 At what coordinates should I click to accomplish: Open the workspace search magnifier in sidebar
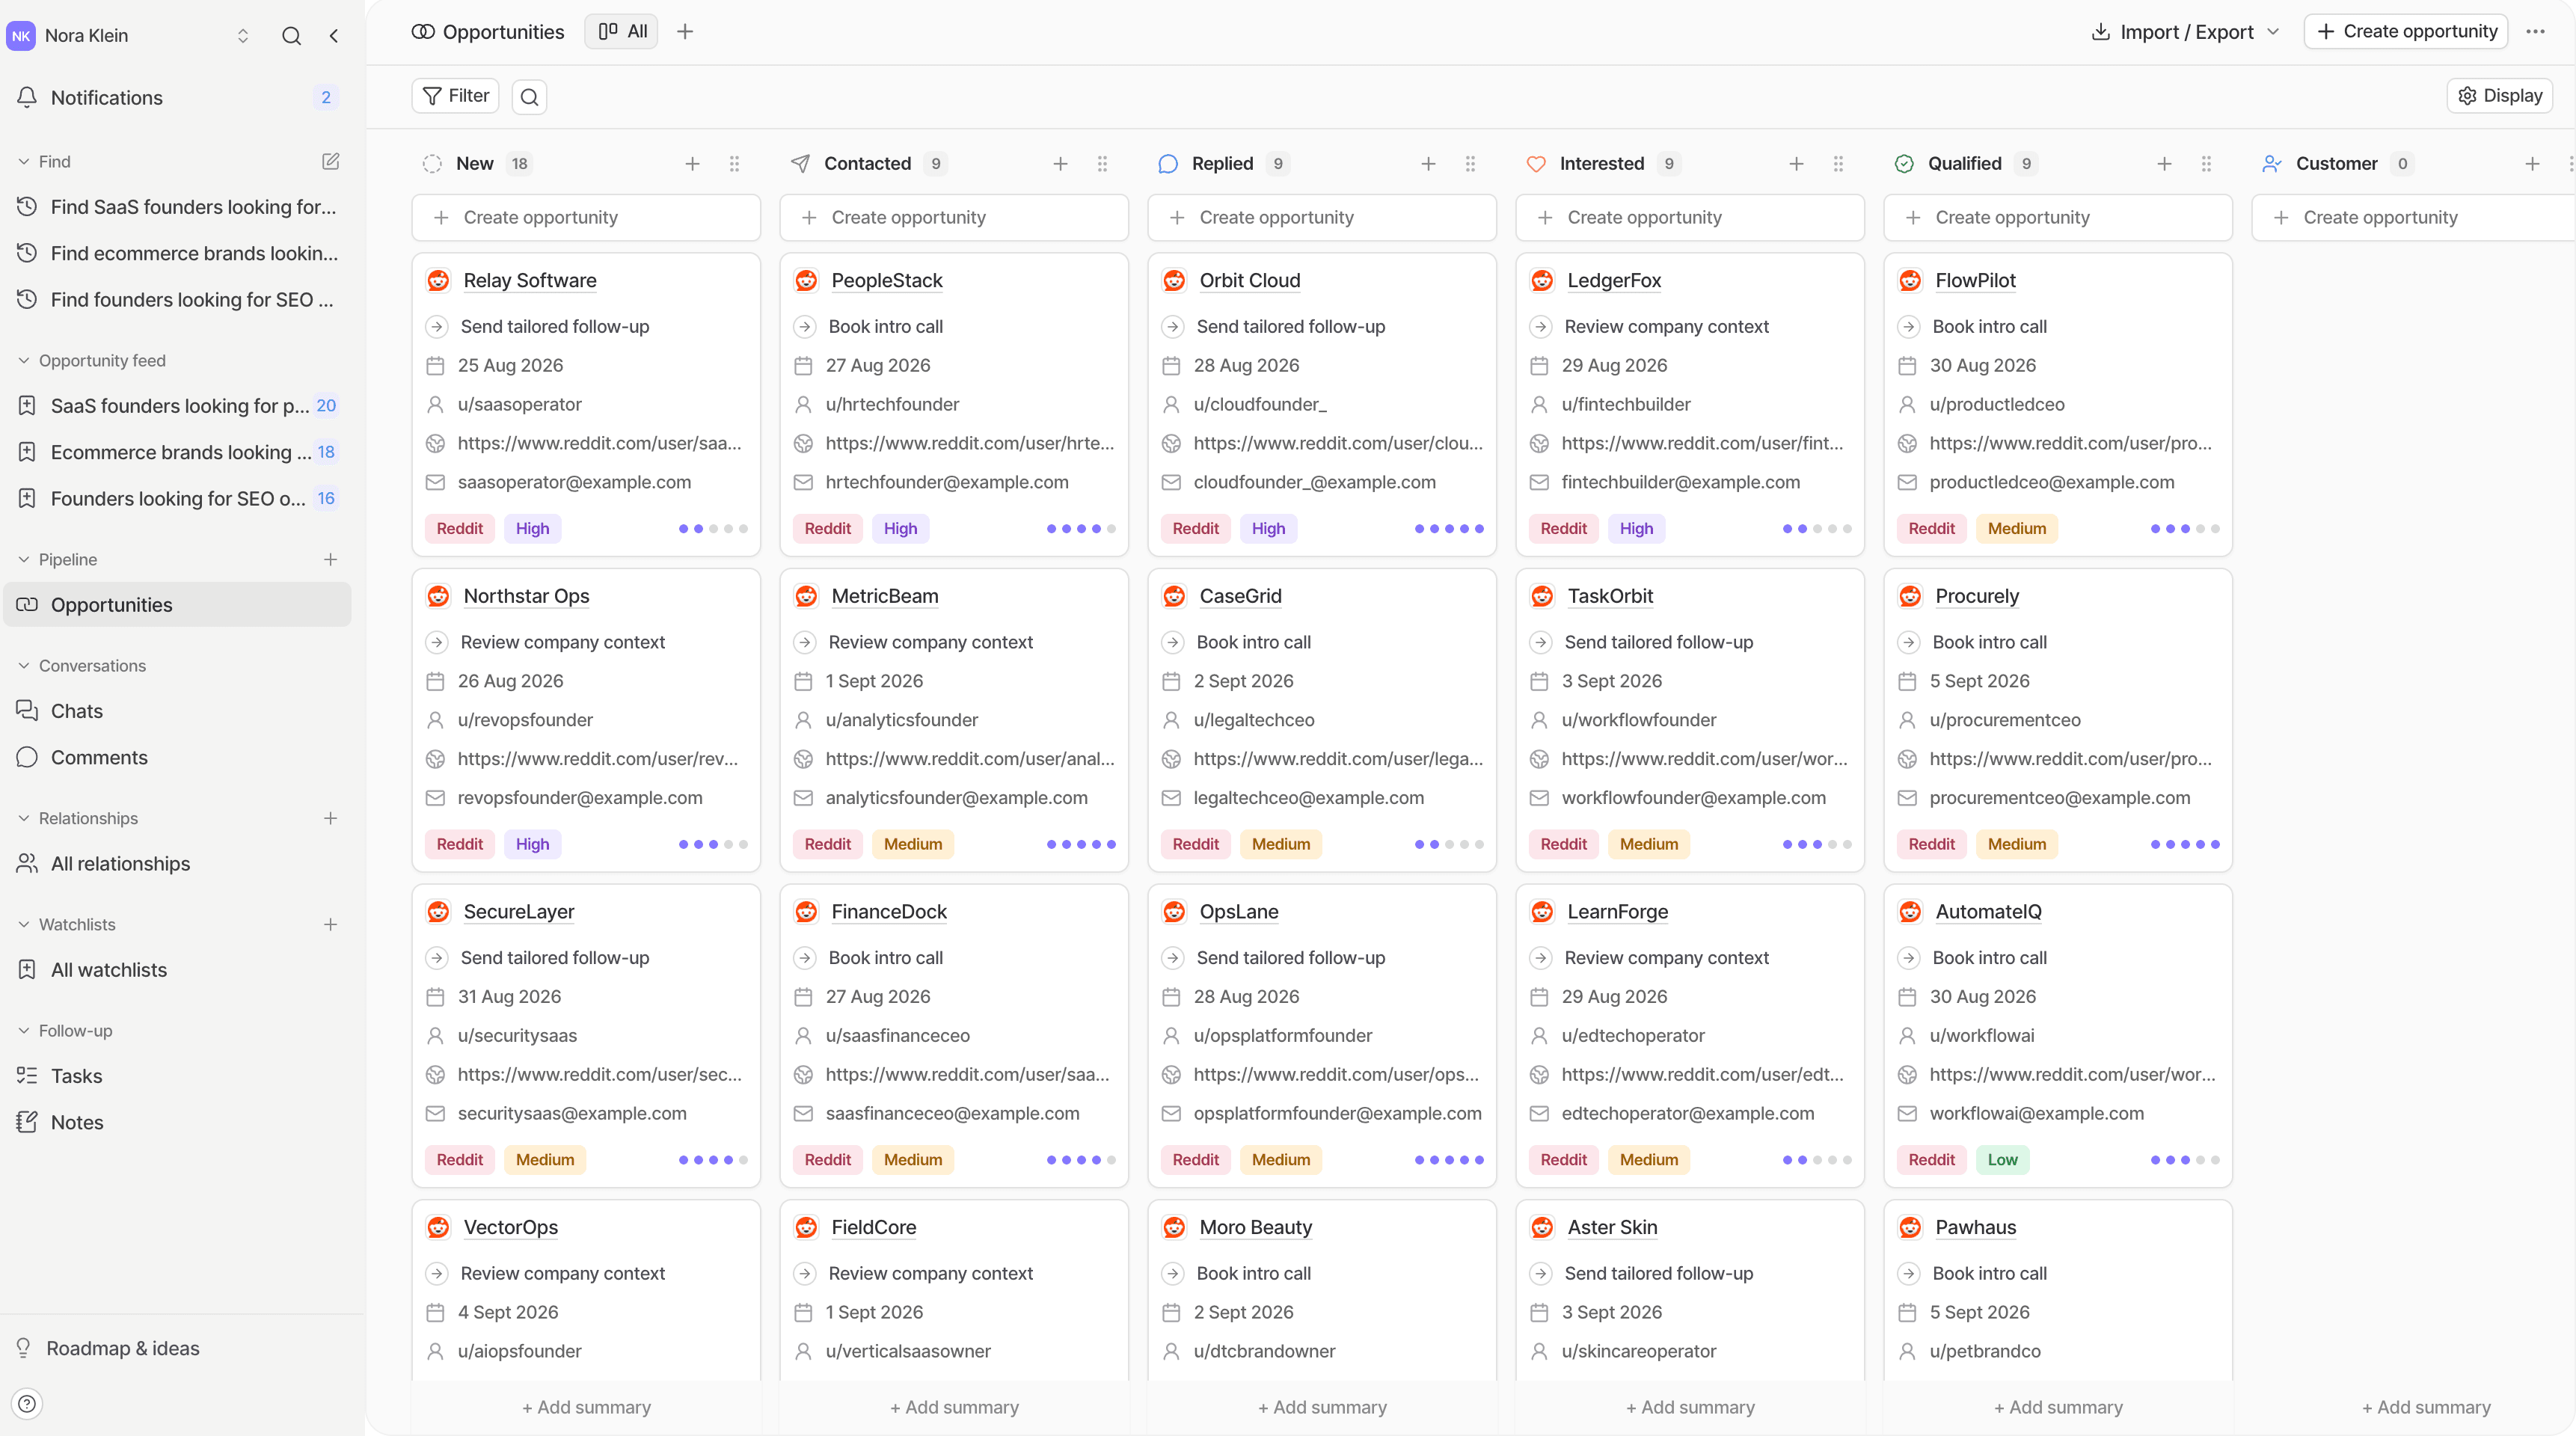(x=291, y=36)
